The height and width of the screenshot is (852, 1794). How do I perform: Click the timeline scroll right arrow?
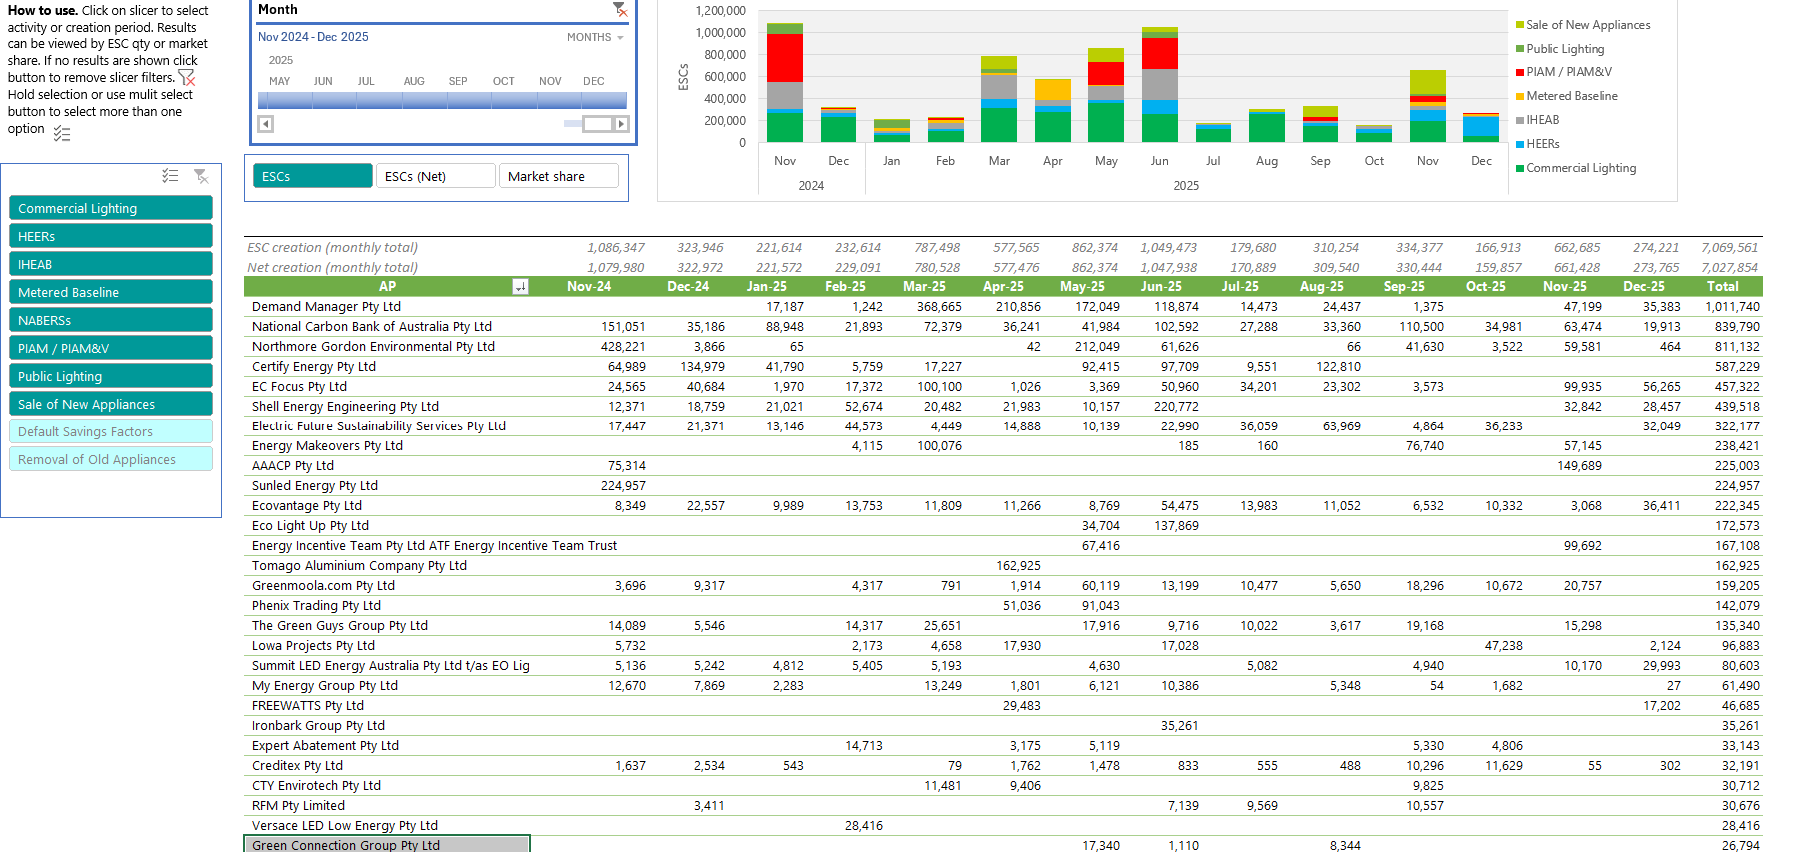(621, 124)
